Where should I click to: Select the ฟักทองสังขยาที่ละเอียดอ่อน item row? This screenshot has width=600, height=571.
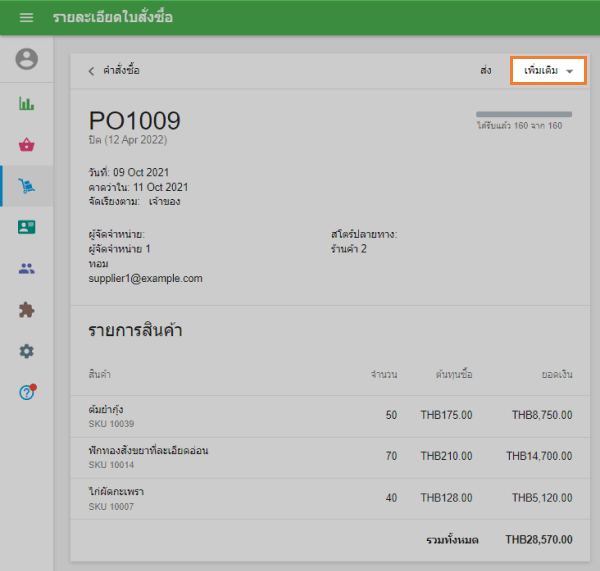330,456
